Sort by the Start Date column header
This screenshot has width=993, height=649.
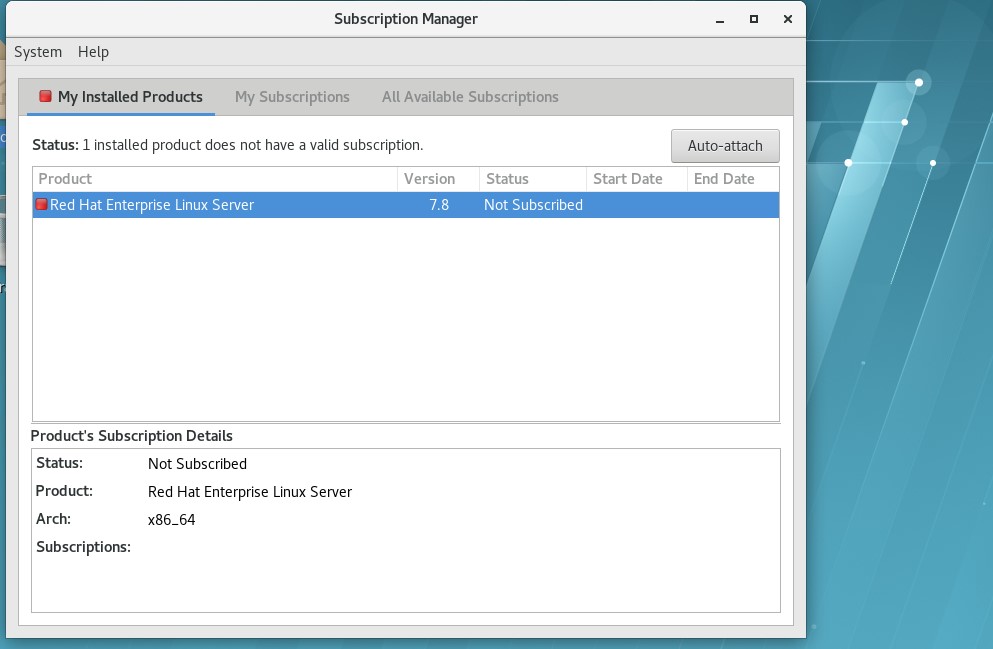(x=636, y=179)
